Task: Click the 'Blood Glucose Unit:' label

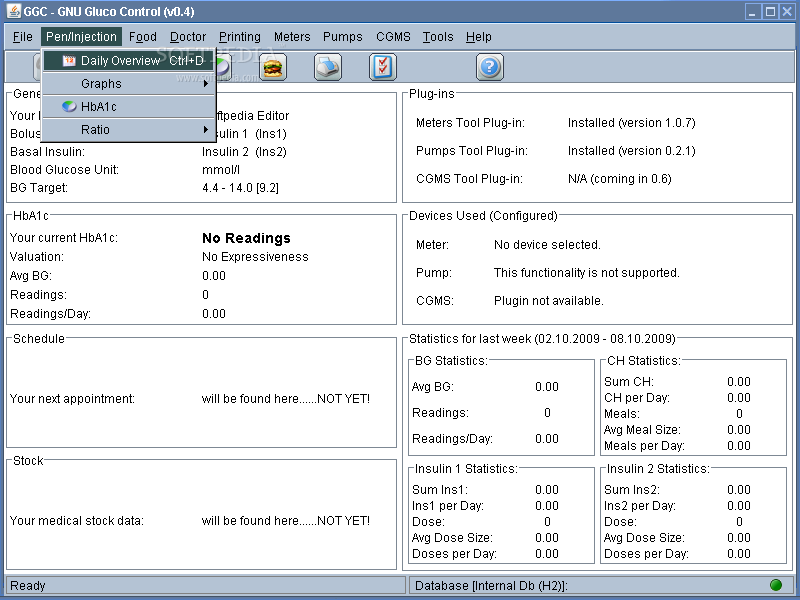Action: 64,170
